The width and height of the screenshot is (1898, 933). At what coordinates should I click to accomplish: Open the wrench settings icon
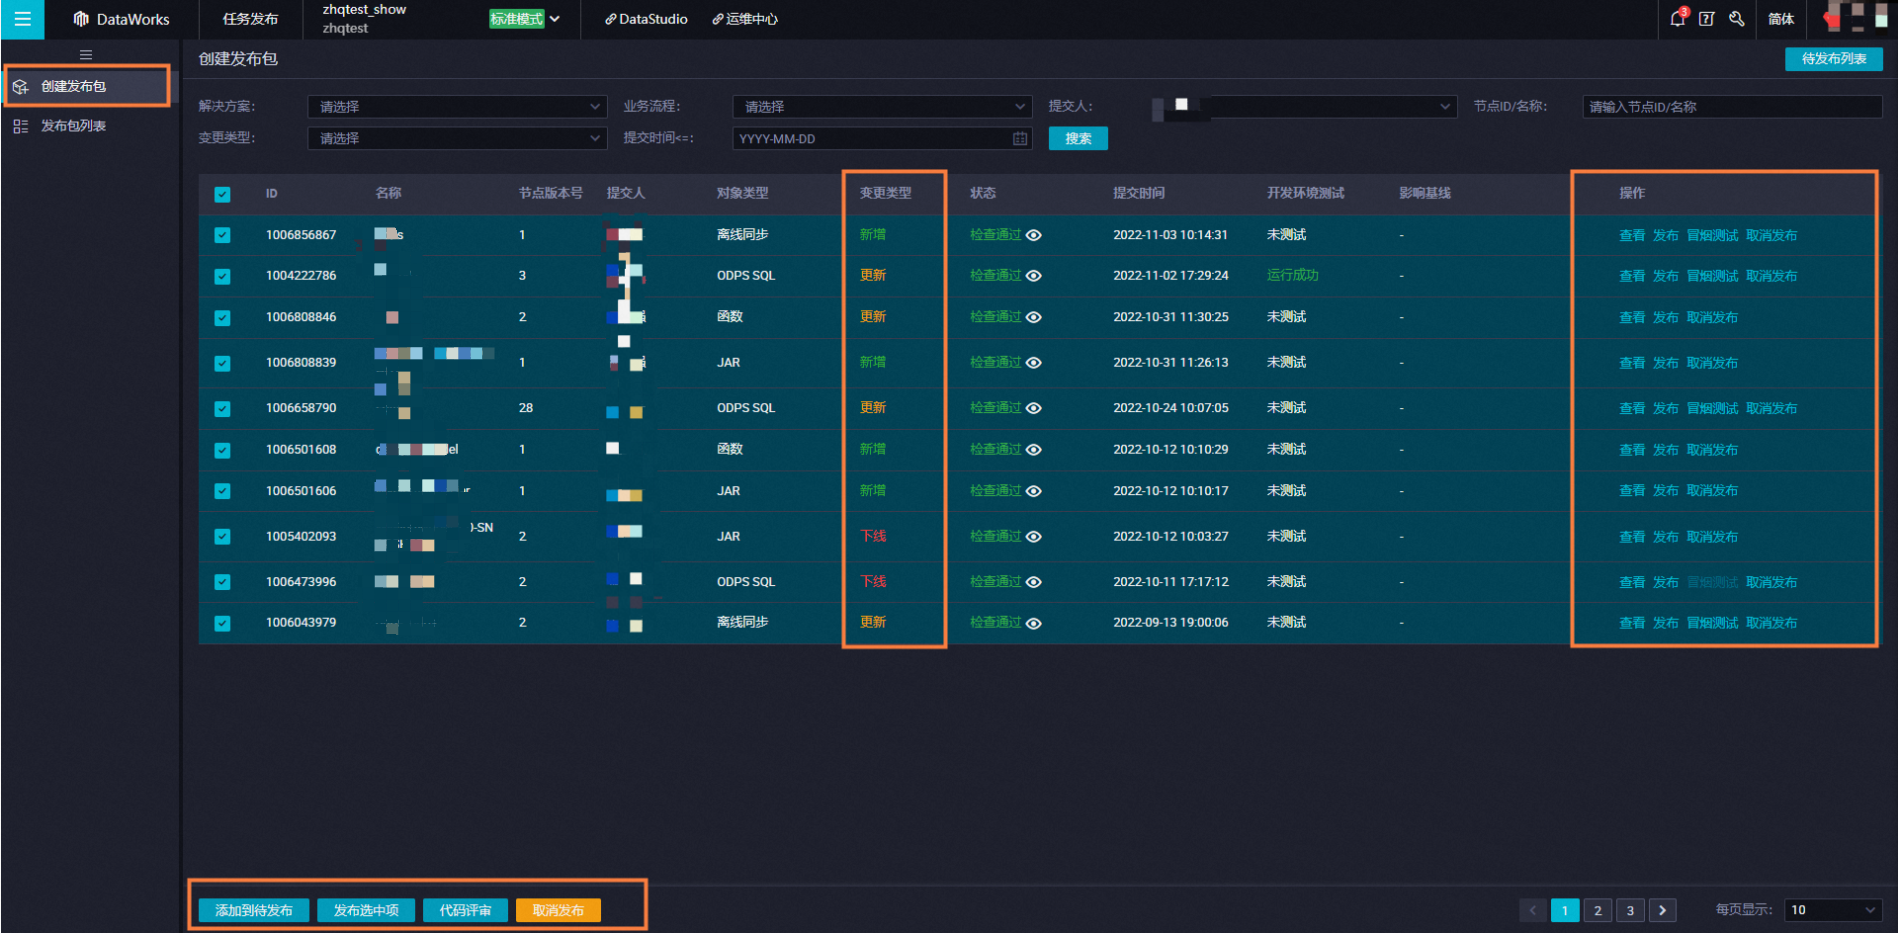point(1737,19)
